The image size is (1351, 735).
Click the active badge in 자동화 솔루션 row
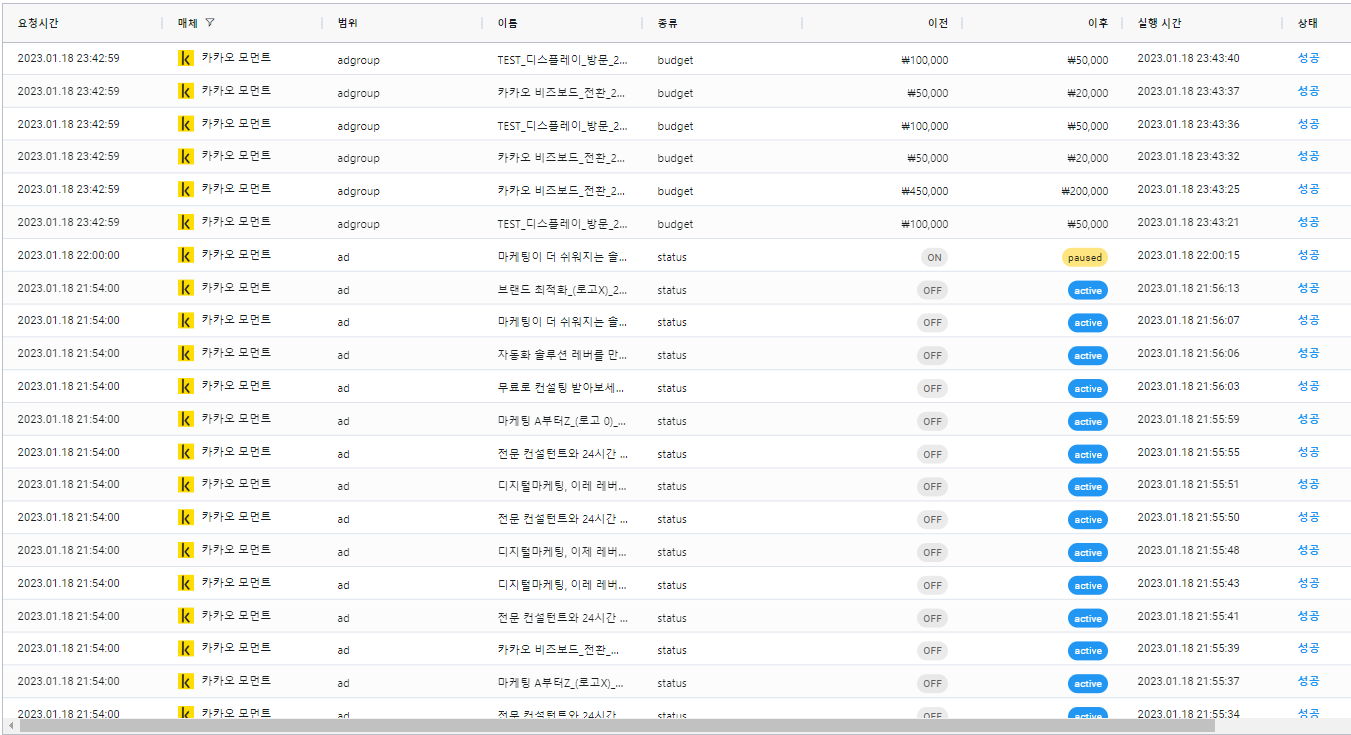tap(1087, 356)
